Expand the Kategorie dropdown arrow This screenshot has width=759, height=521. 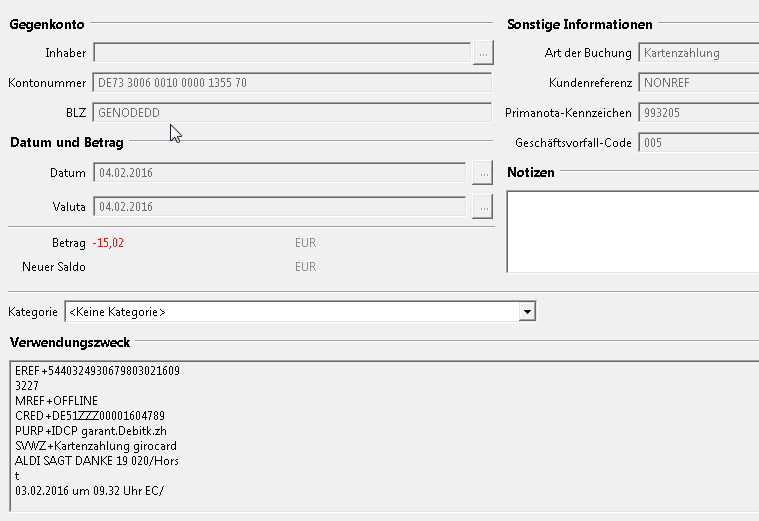click(x=527, y=312)
